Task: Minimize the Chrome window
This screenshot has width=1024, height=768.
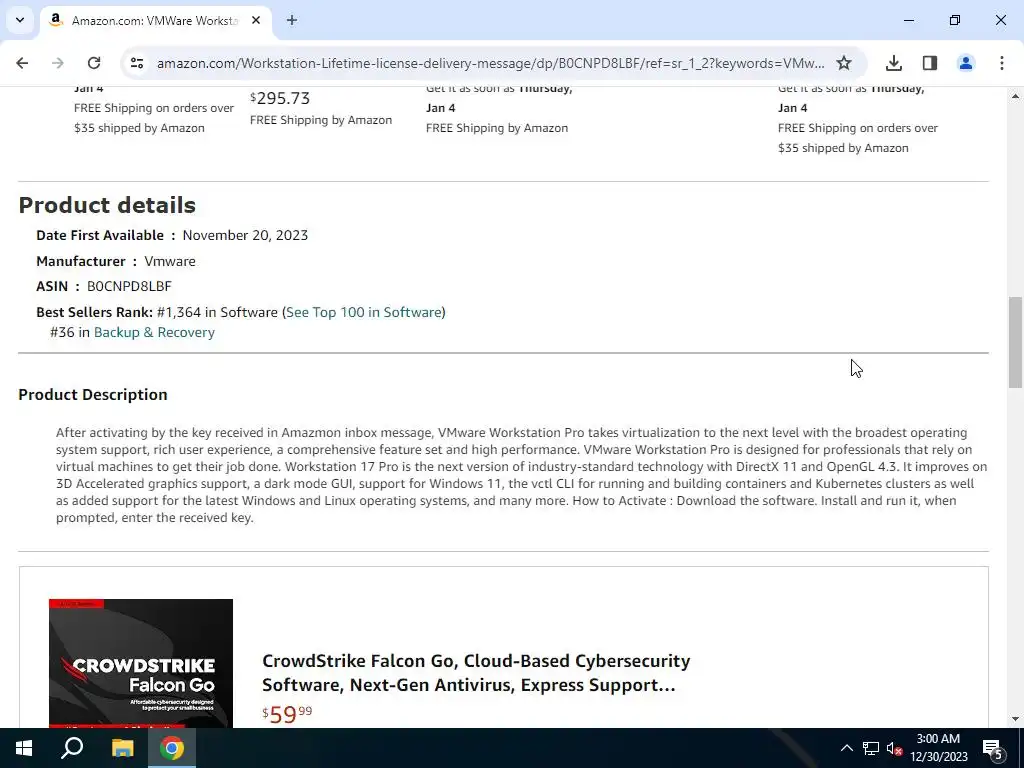Action: point(909,20)
